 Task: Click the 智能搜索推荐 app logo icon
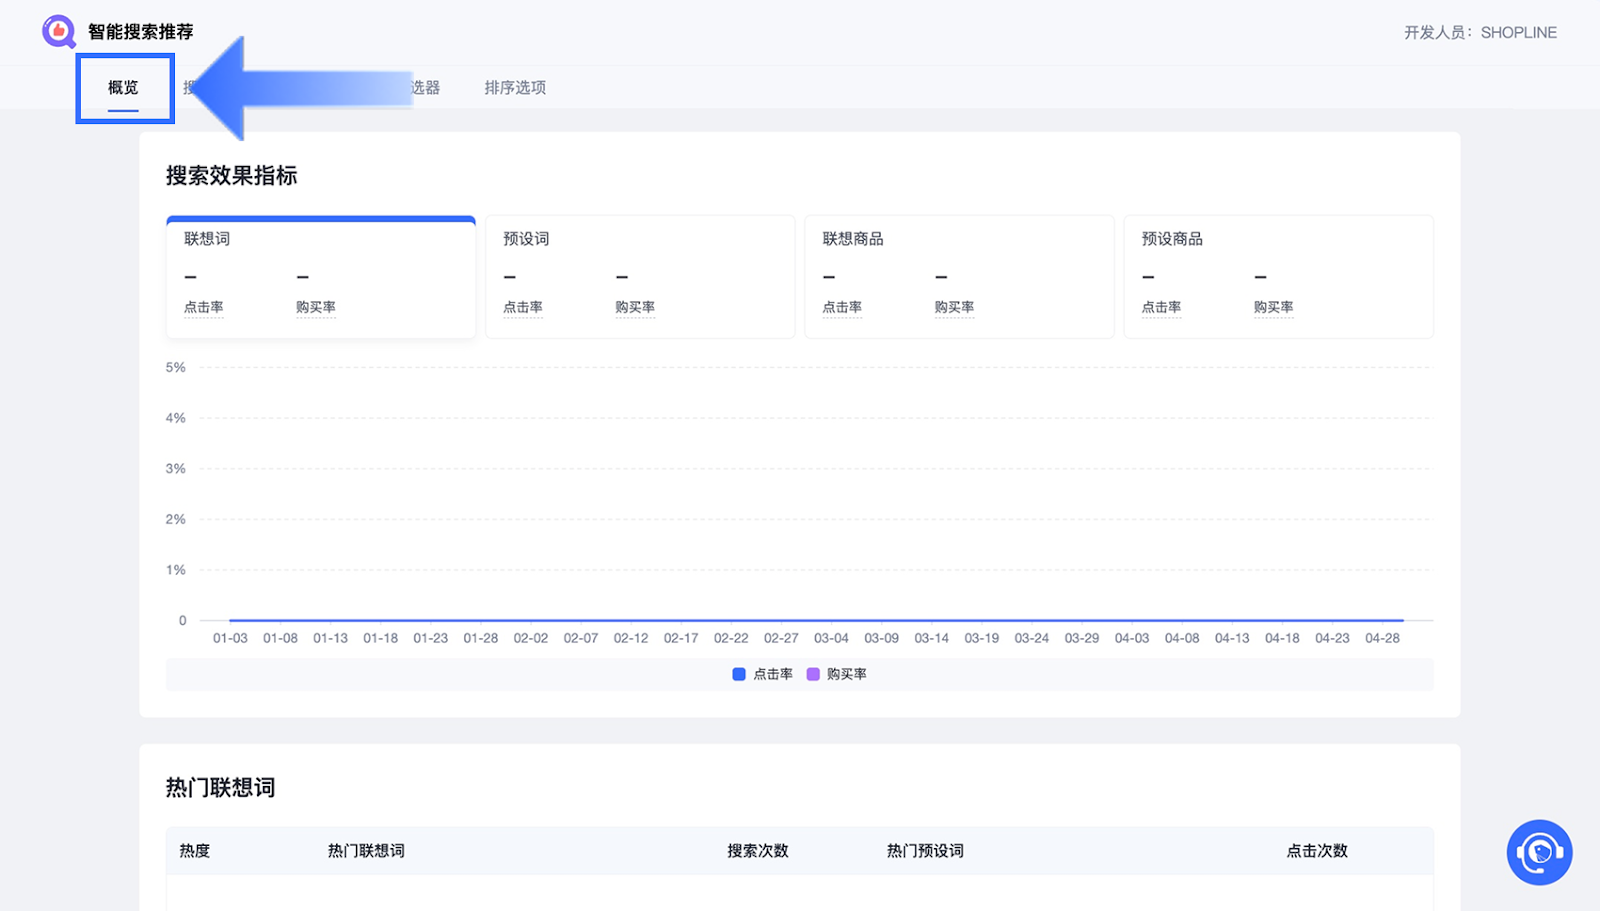click(58, 32)
